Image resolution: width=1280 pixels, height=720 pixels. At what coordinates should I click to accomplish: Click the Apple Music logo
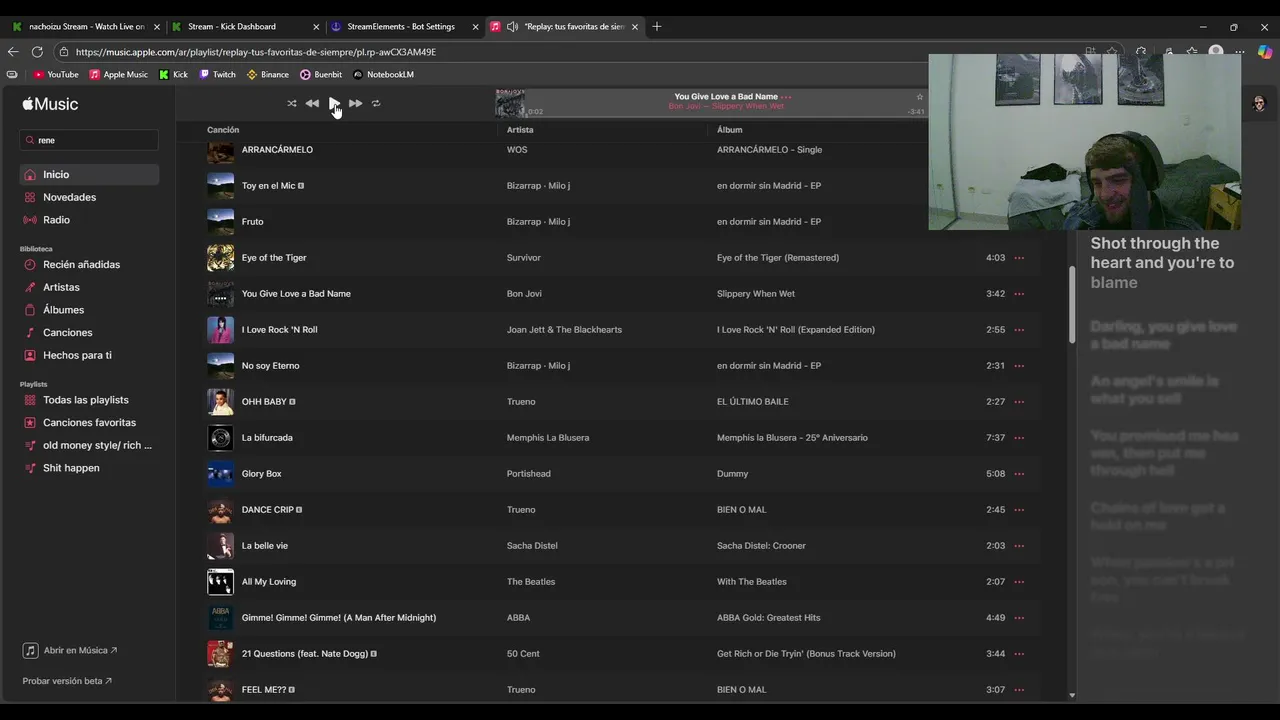tap(50, 104)
